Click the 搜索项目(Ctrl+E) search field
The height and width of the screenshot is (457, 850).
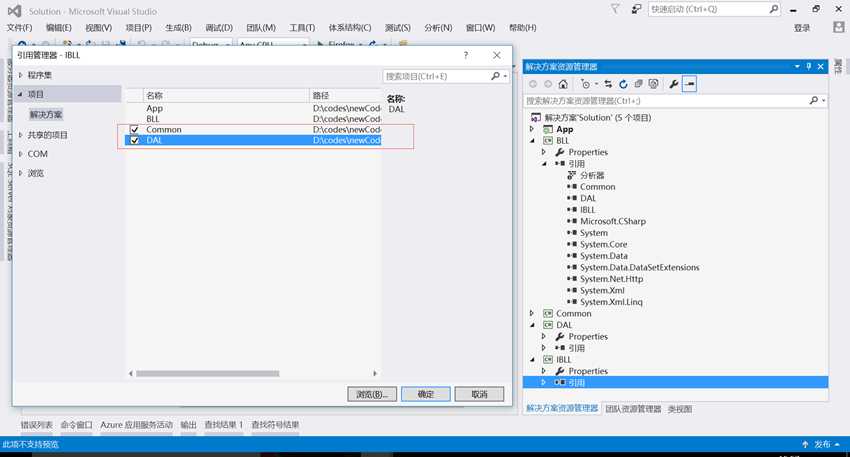tap(436, 76)
